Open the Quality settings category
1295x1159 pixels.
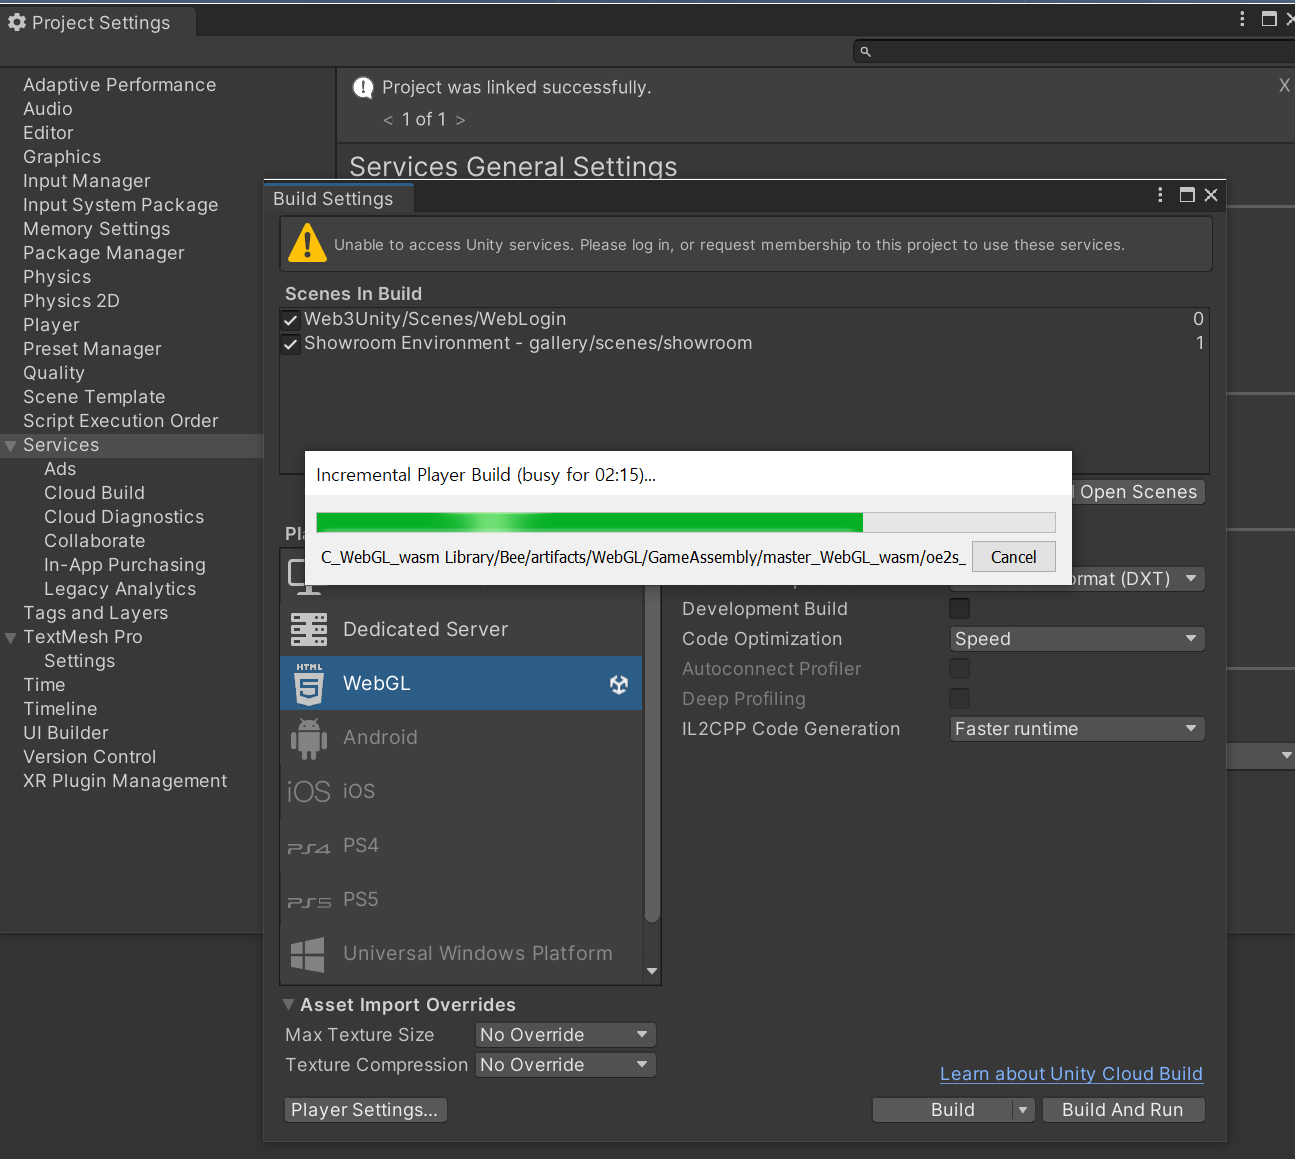coord(54,373)
